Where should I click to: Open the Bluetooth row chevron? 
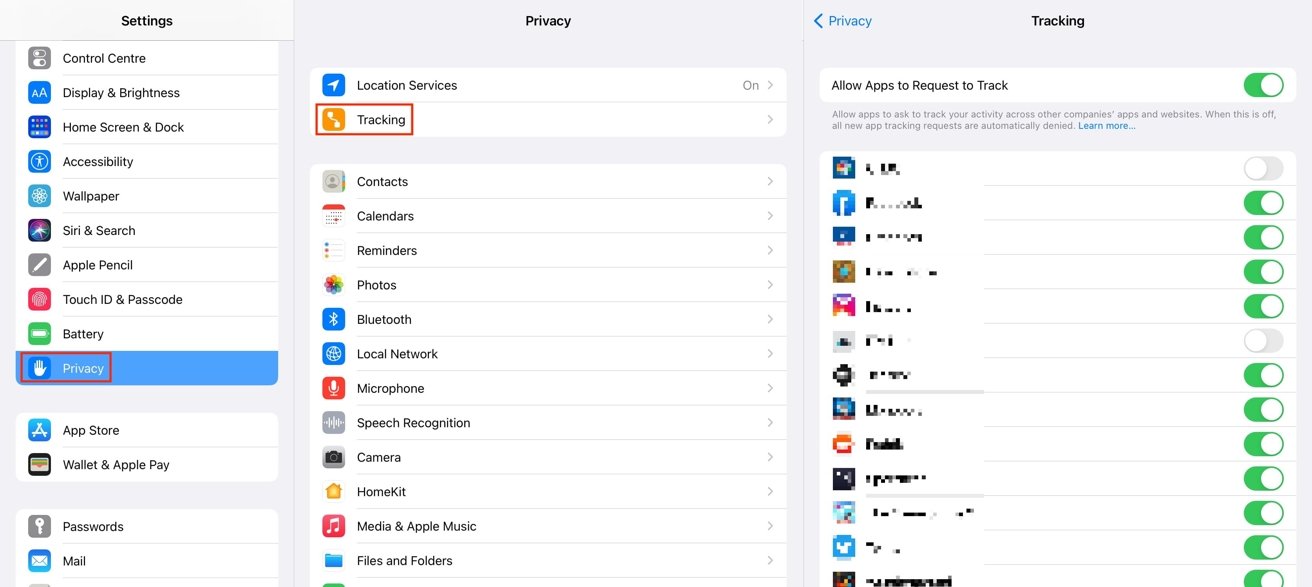(770, 320)
